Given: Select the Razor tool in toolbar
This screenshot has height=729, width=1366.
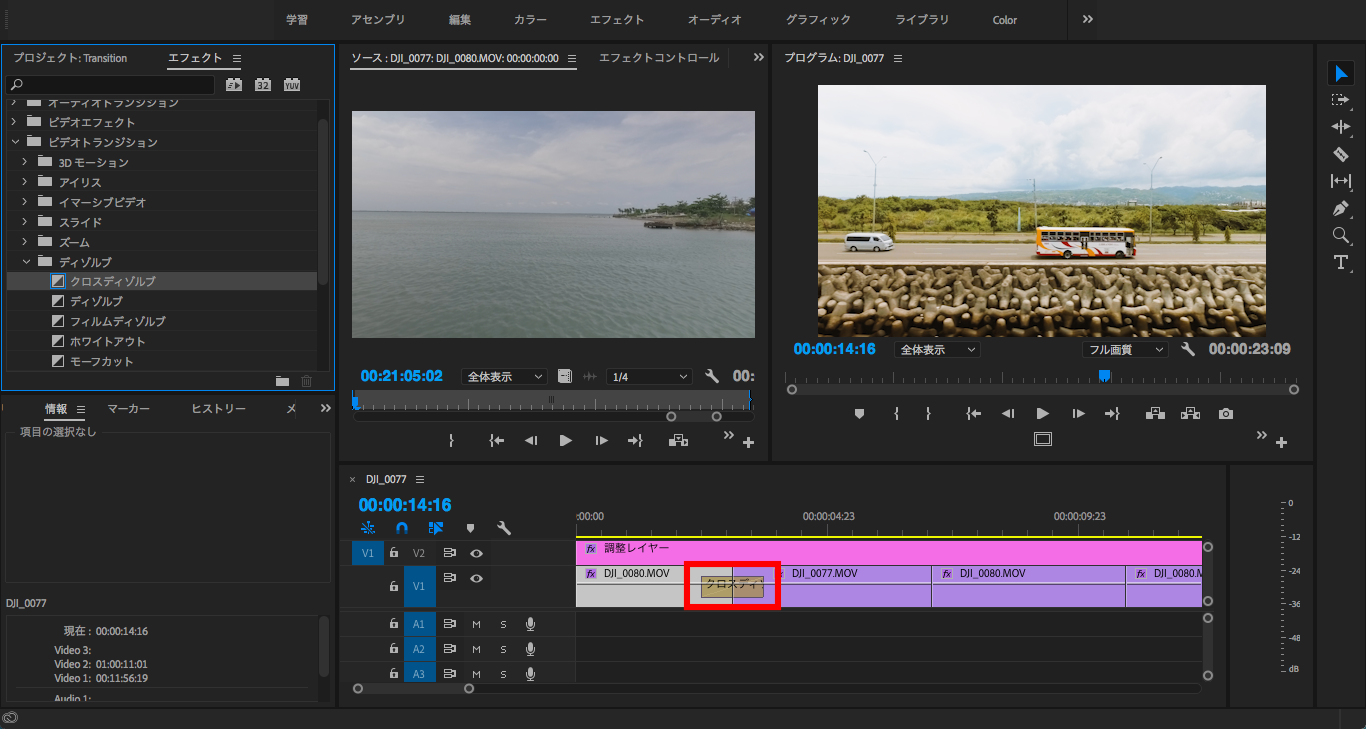Looking at the screenshot, I should [1340, 154].
